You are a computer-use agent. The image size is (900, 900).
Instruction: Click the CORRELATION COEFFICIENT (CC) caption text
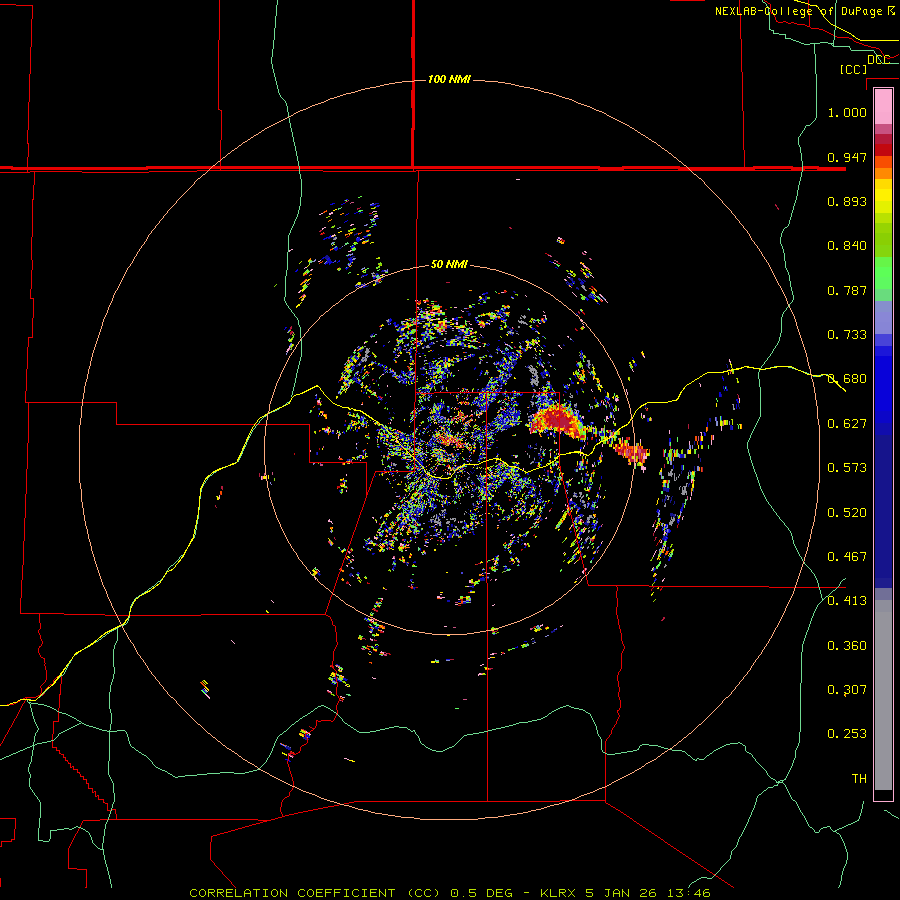[315, 893]
